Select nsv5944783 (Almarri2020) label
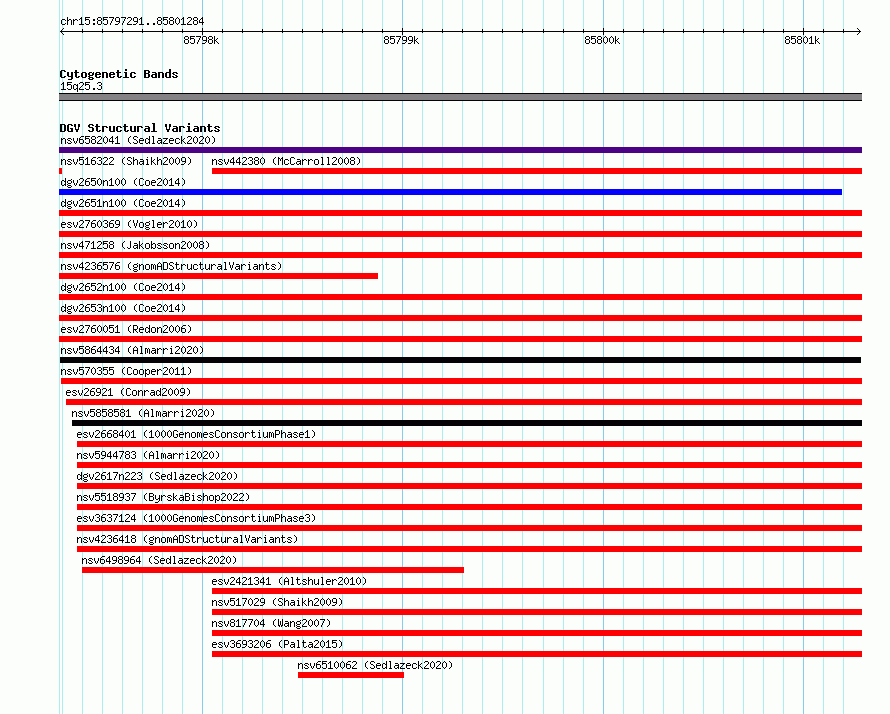This screenshot has height=714, width=890. [x=148, y=455]
